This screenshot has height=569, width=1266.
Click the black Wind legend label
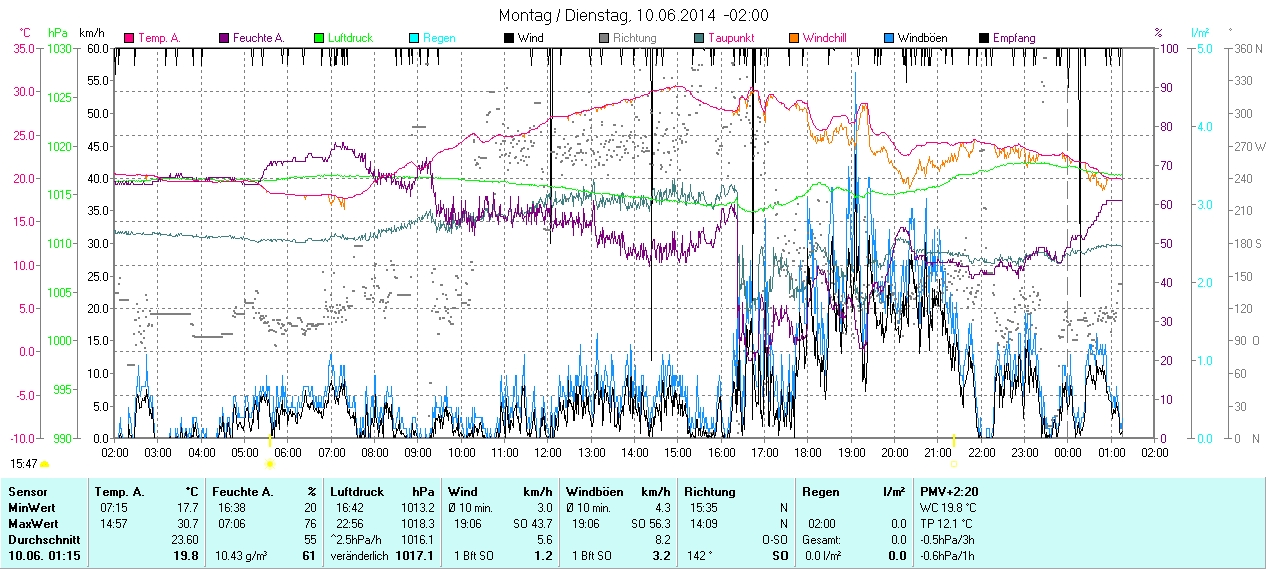coord(530,38)
